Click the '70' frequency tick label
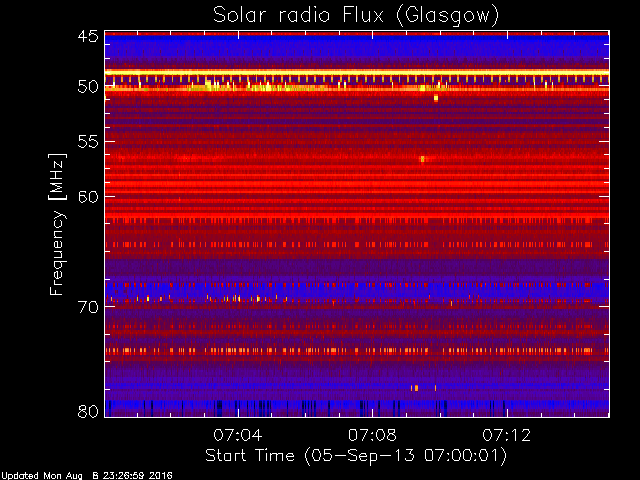Viewport: 640px width, 480px height. click(x=88, y=307)
